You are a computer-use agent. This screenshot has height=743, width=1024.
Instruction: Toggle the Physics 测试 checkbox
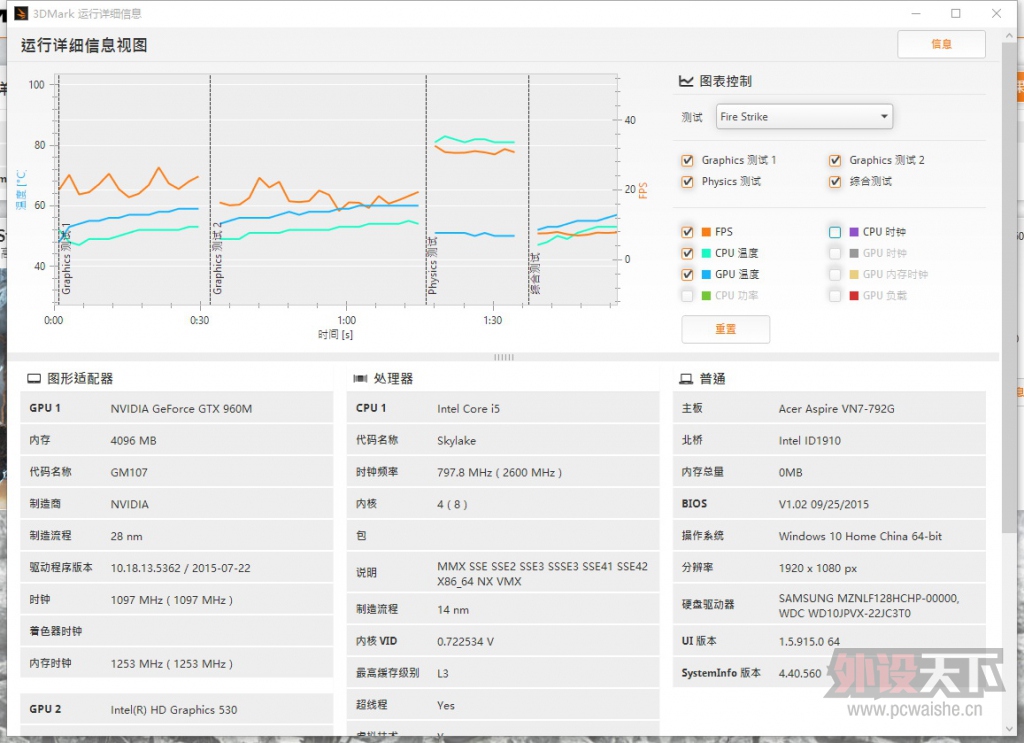[687, 182]
